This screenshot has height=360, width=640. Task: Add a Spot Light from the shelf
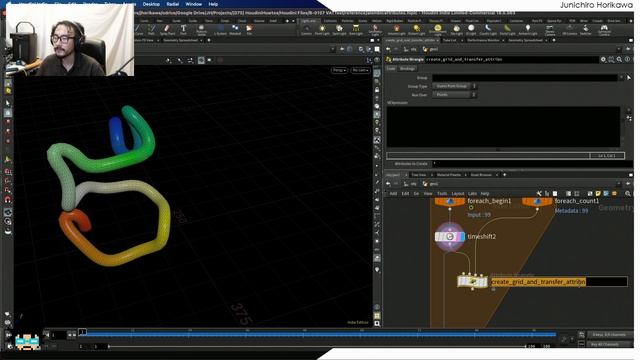pos(339,30)
